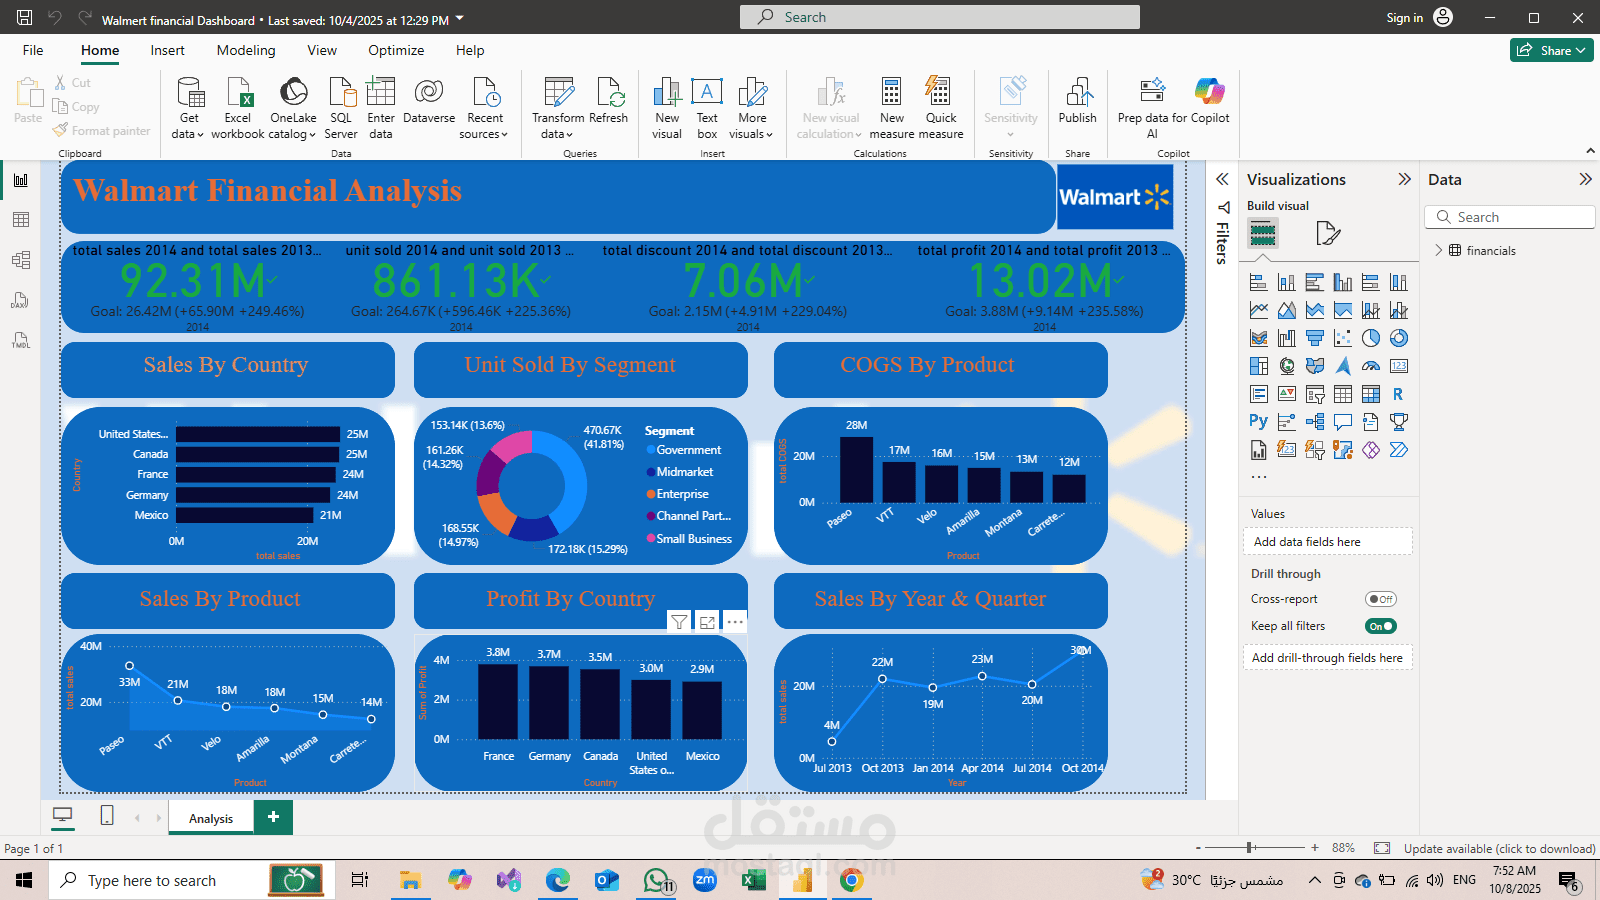The width and height of the screenshot is (1600, 900).
Task: Open Copilot from the ribbon
Action: 1210,102
